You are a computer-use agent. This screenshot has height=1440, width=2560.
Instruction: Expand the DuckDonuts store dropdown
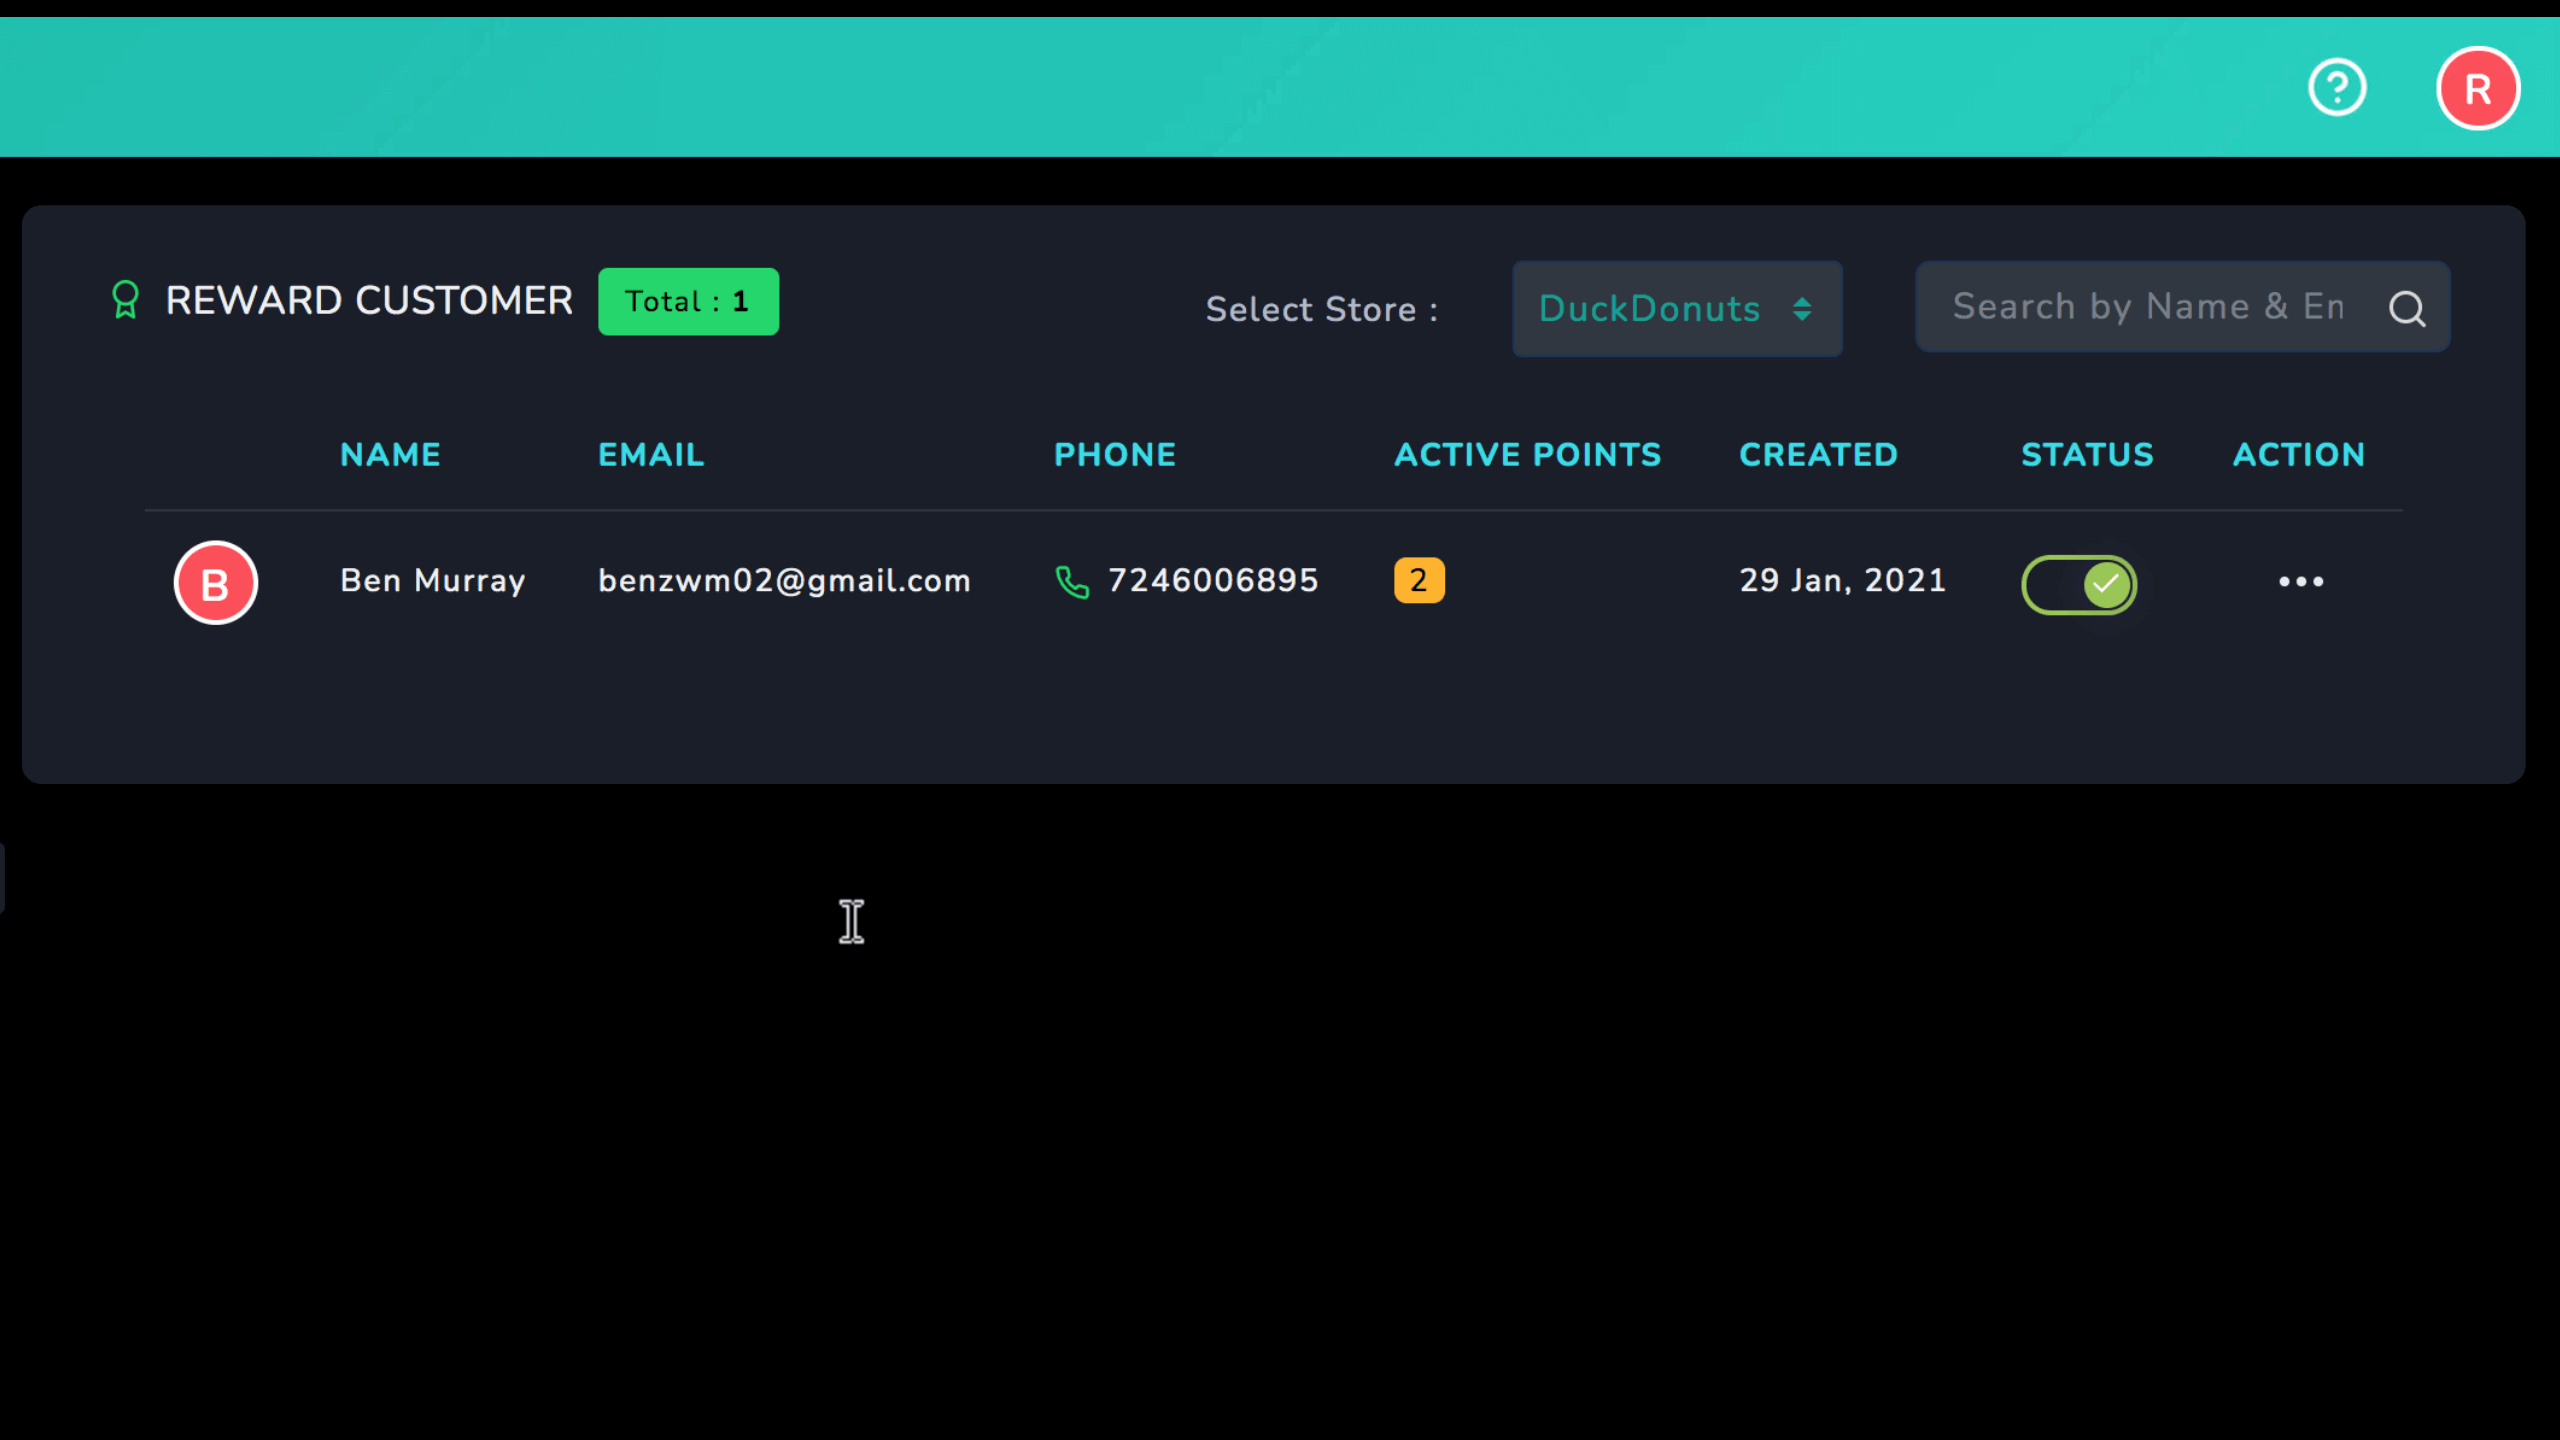pyautogui.click(x=1676, y=309)
